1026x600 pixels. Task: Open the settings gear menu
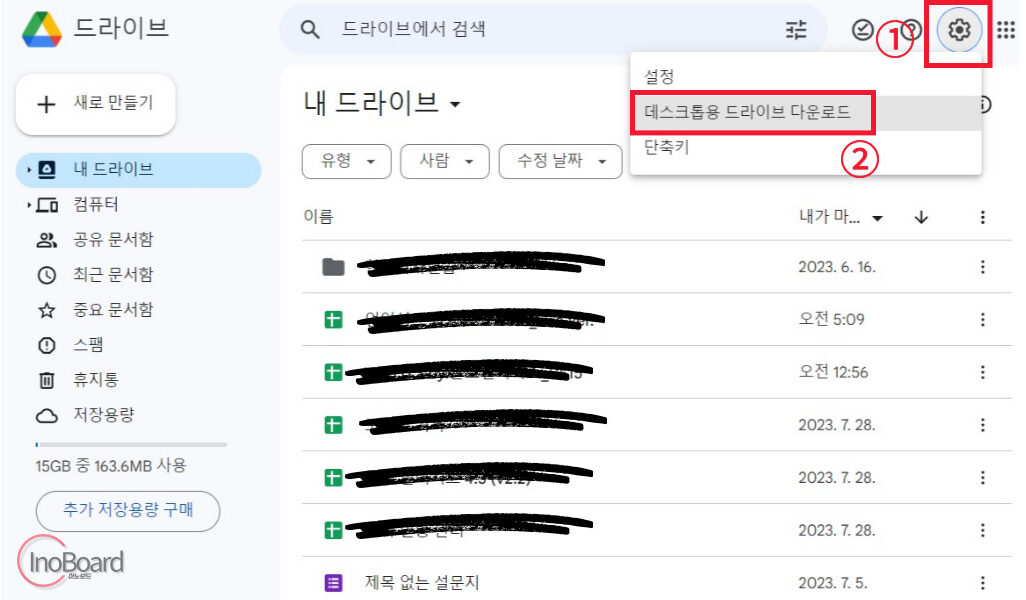click(959, 29)
